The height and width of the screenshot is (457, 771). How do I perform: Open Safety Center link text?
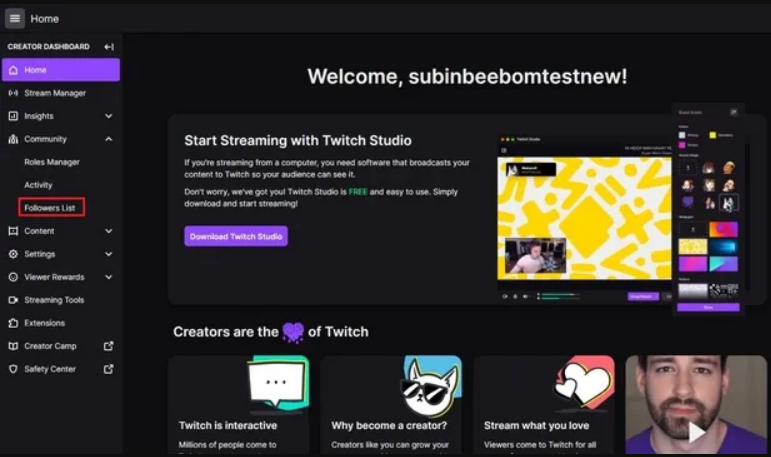pos(50,369)
